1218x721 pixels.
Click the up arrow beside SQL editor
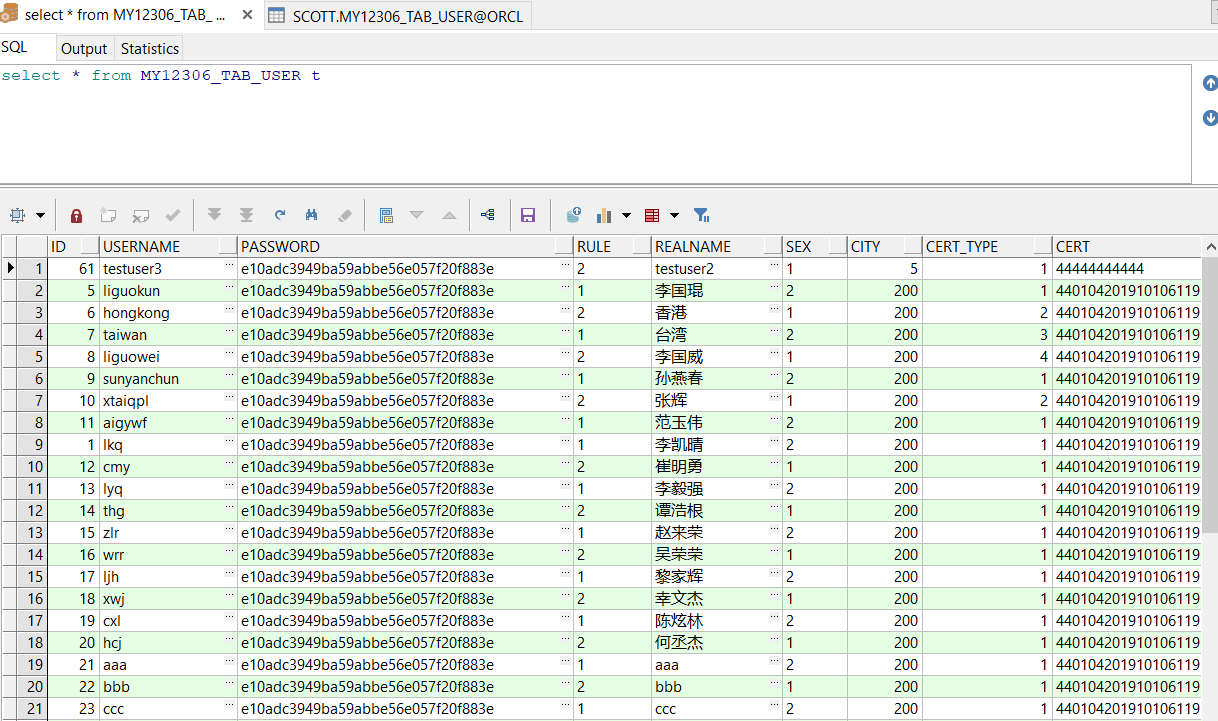1210,84
